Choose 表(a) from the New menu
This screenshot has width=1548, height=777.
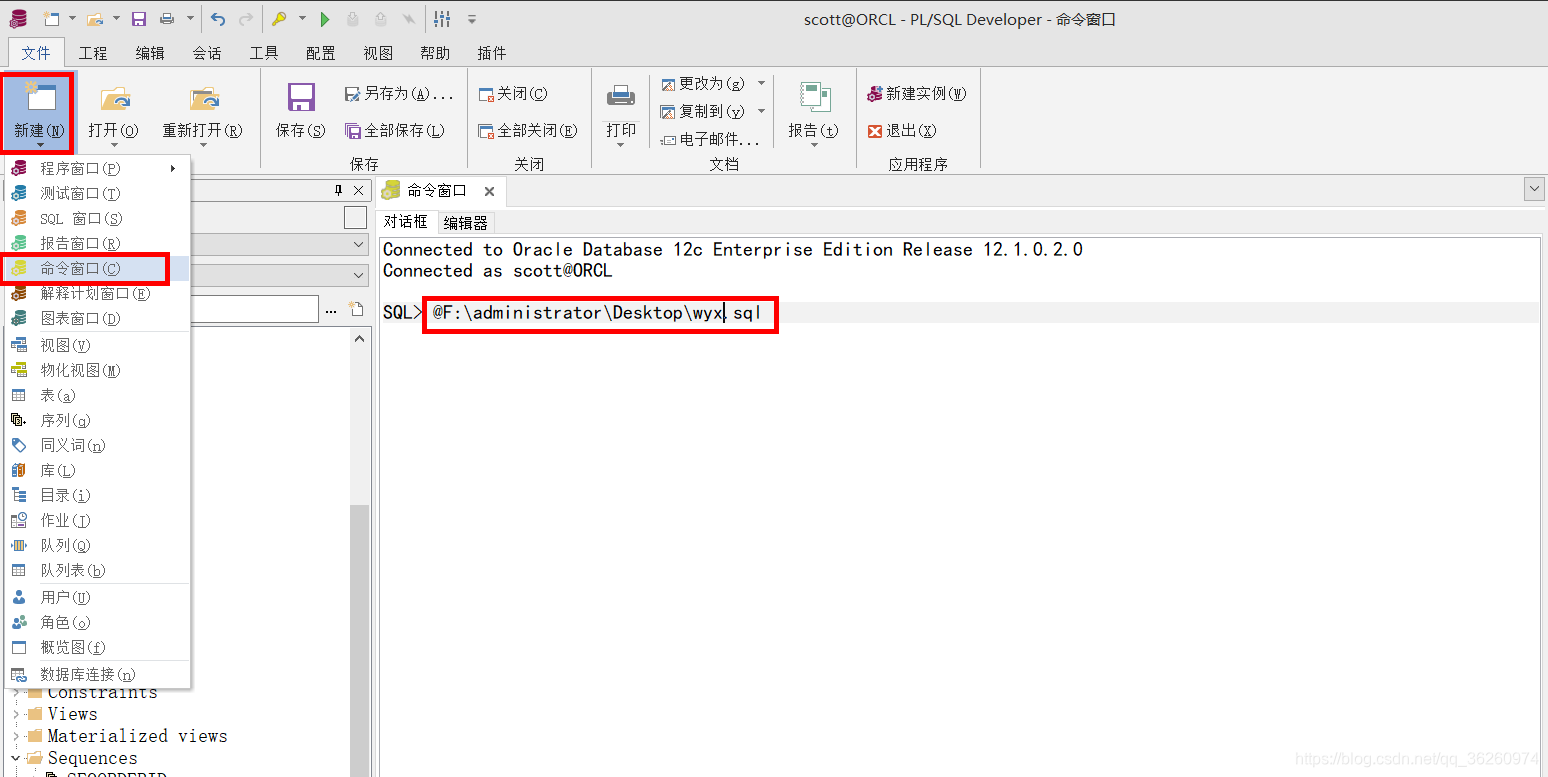click(95, 395)
